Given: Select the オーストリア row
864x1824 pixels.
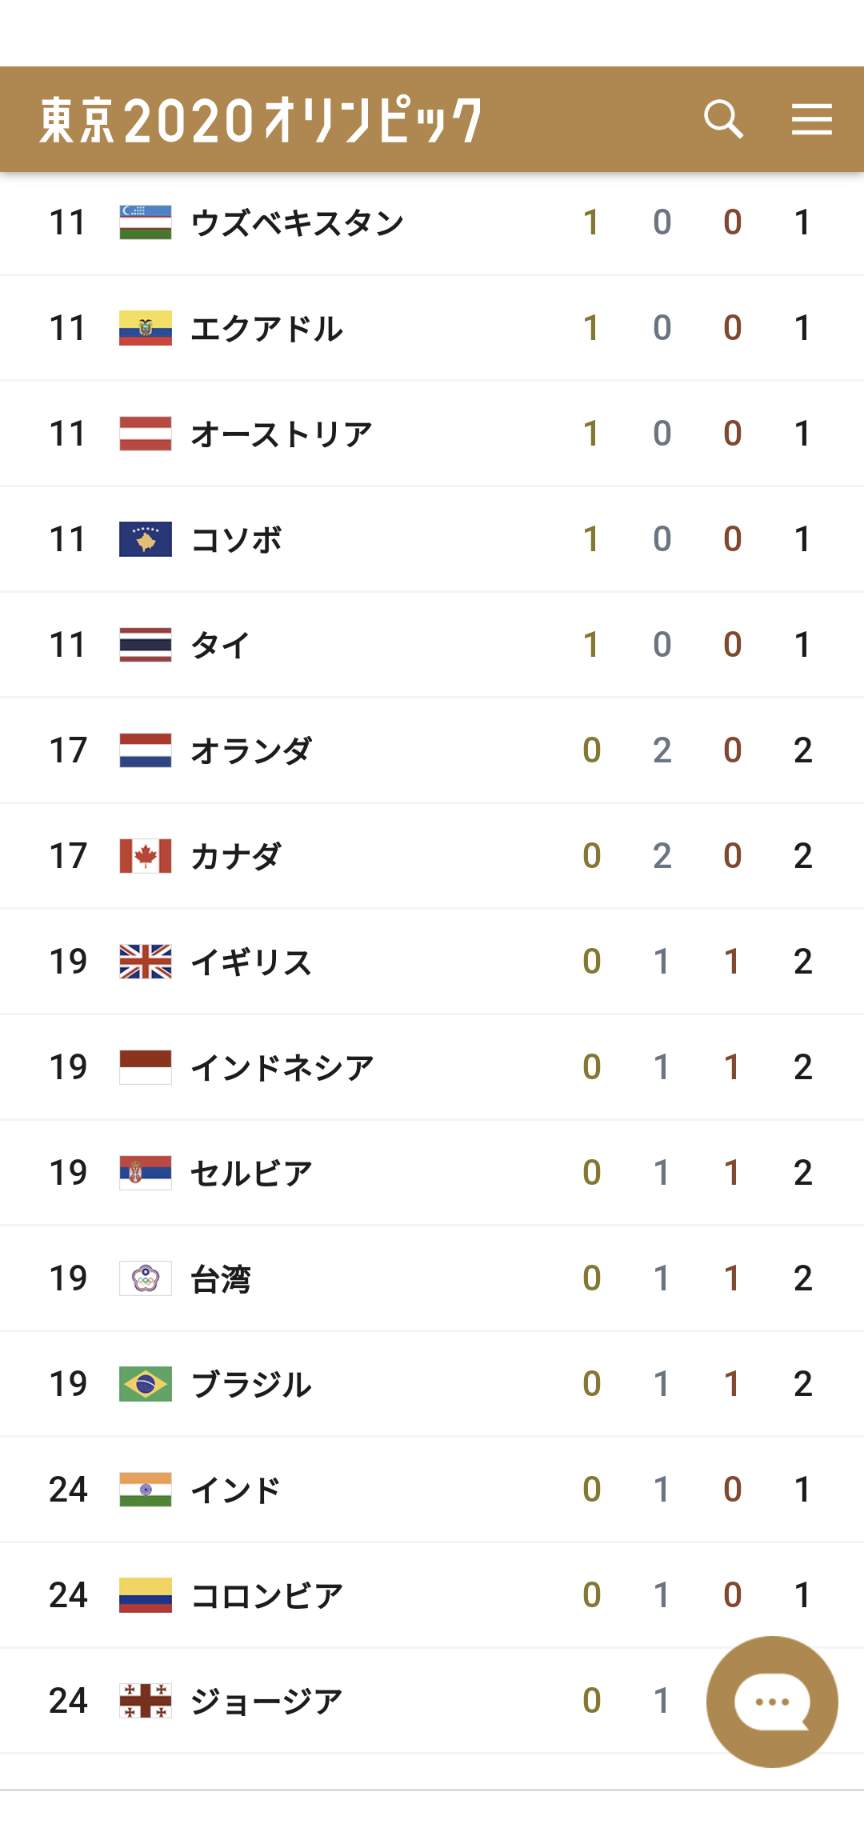Looking at the screenshot, I should pos(432,434).
